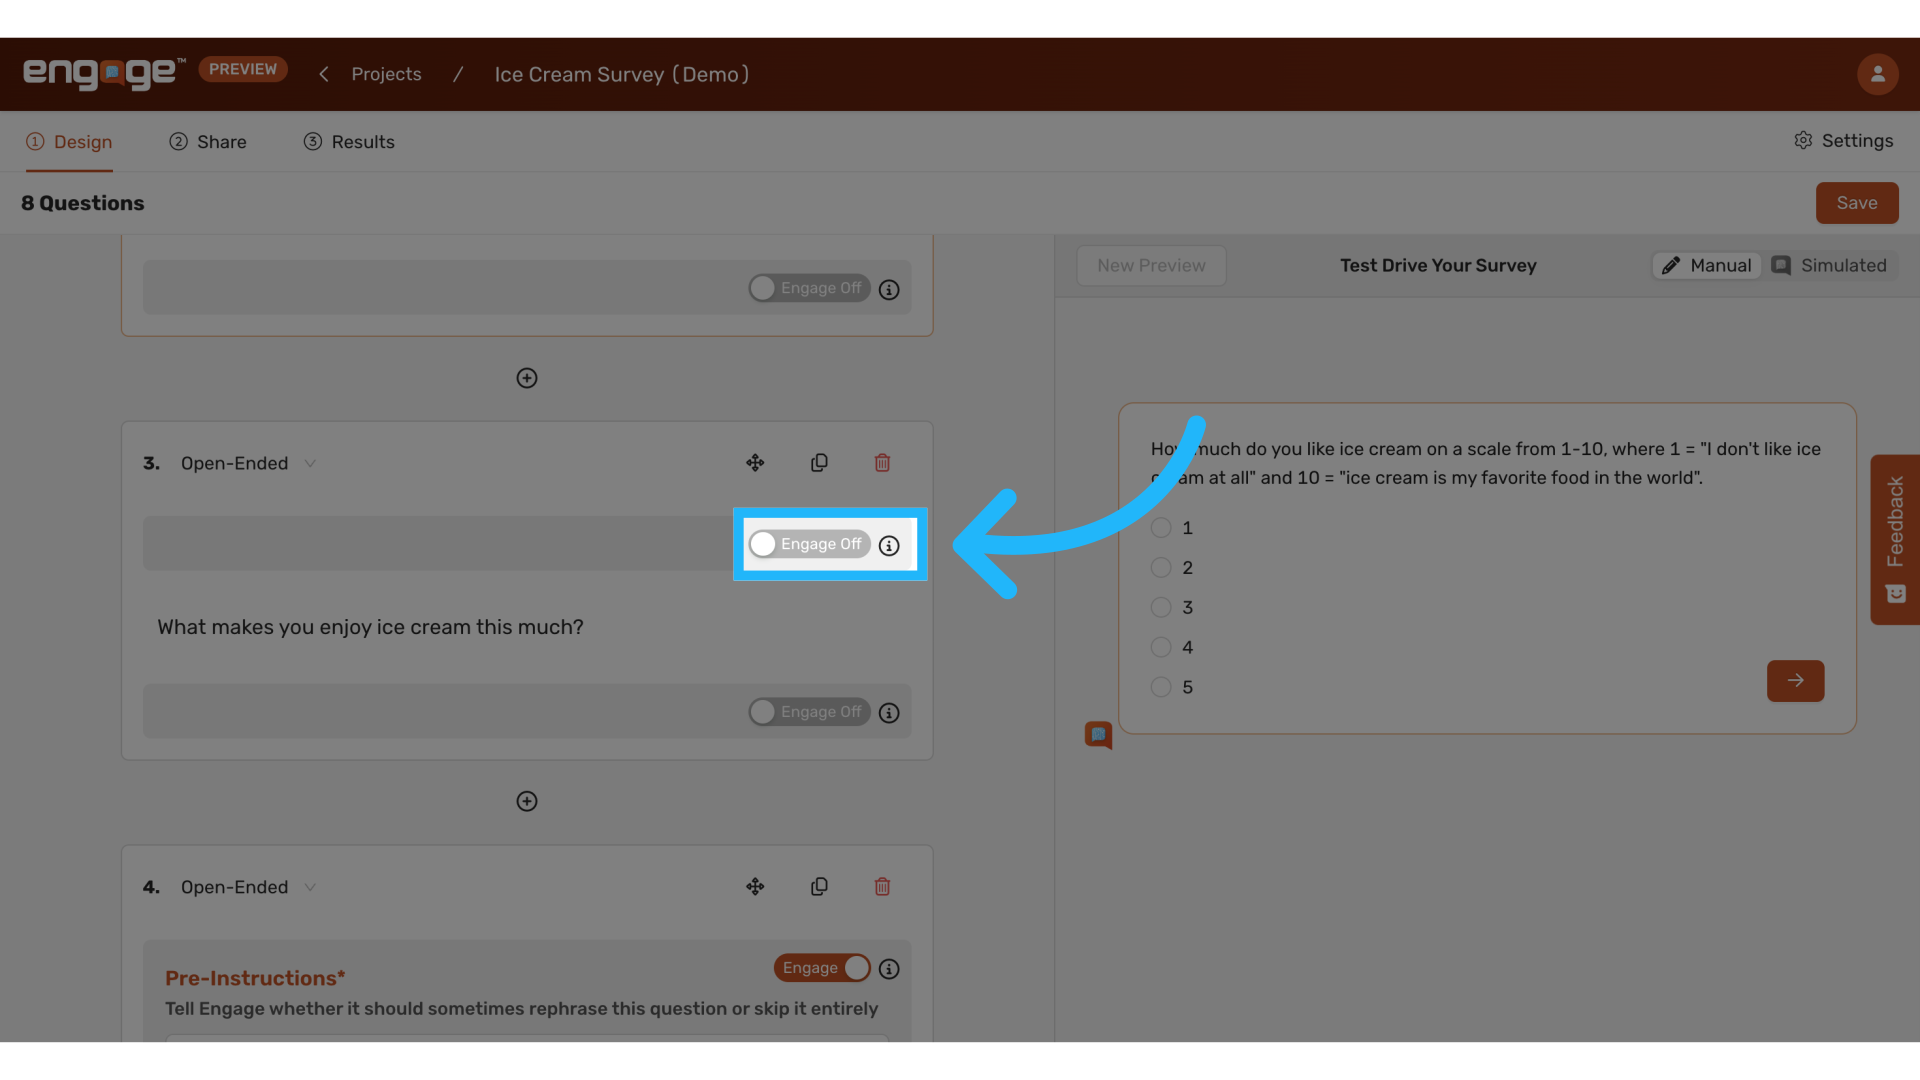Open info icon beside question 4's Engage toggle
The image size is (1920, 1080).
coord(889,969)
